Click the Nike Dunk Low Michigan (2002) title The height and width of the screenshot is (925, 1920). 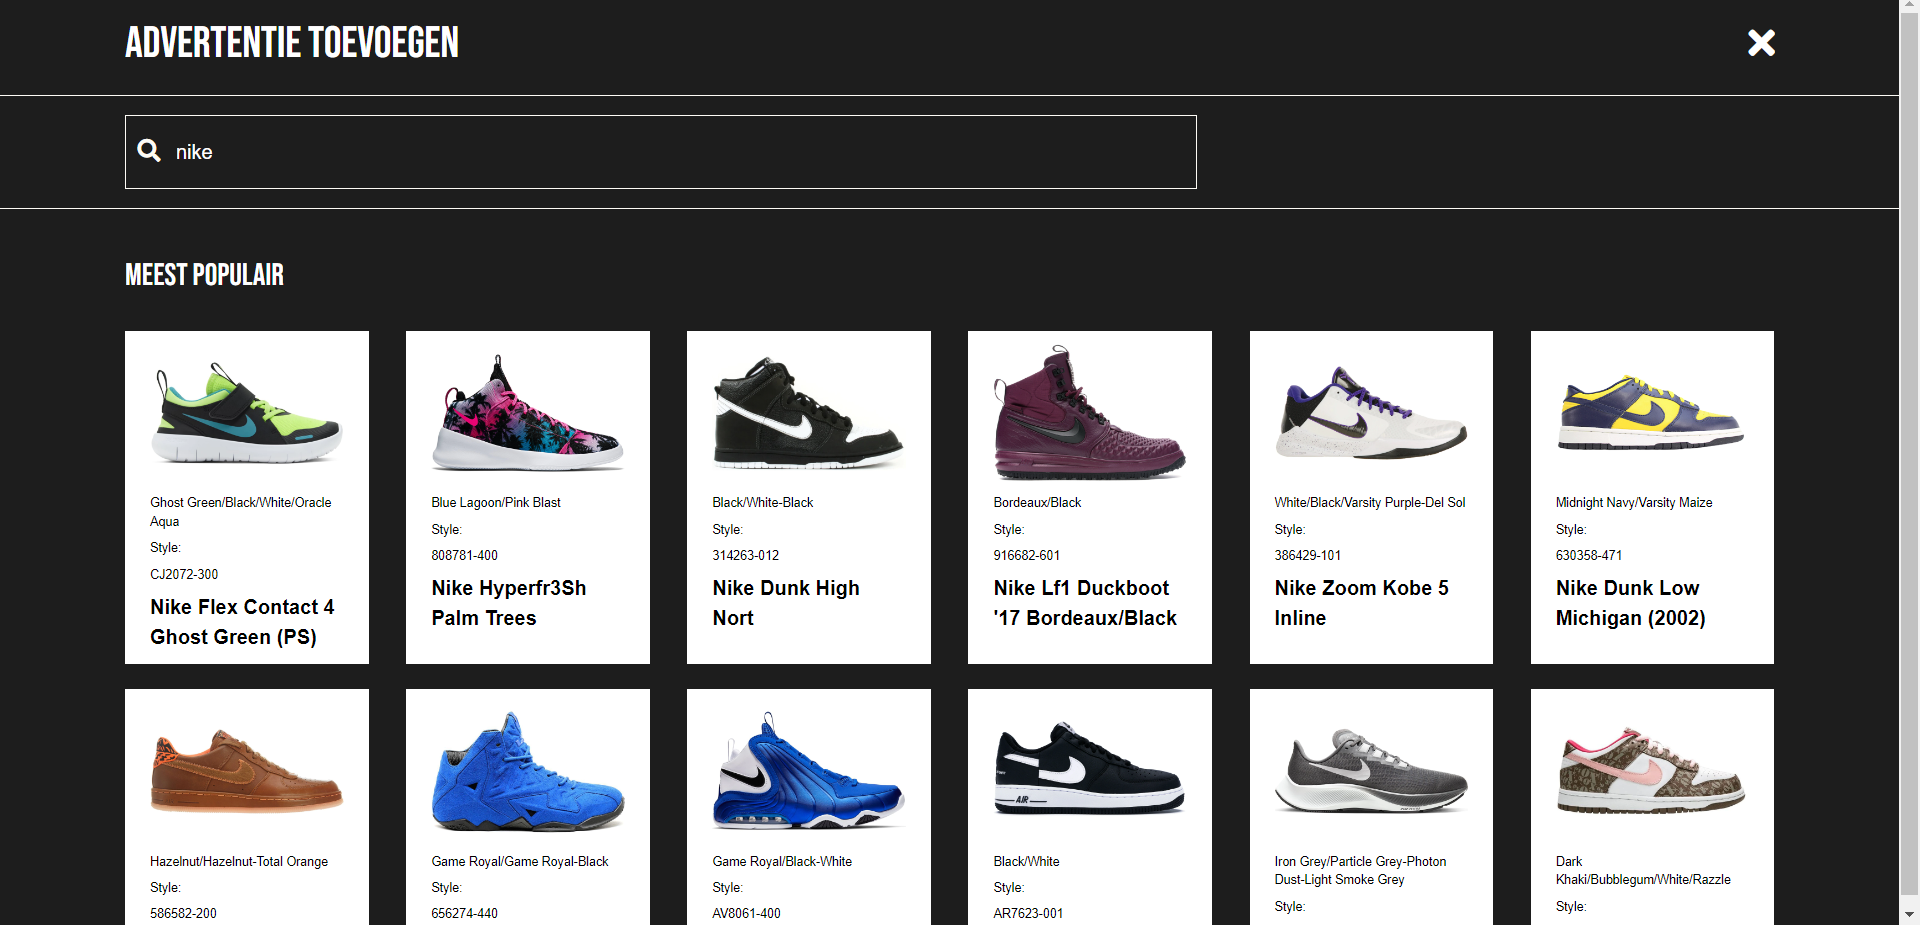click(x=1630, y=603)
